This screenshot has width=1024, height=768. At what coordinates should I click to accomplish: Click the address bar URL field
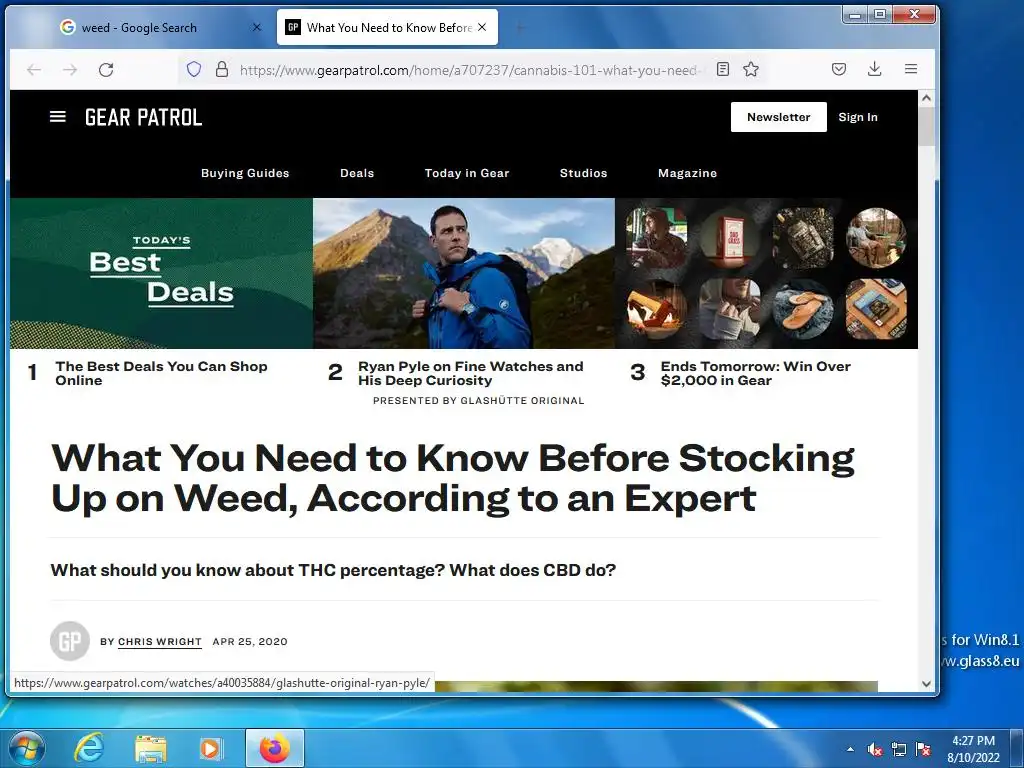pos(470,70)
